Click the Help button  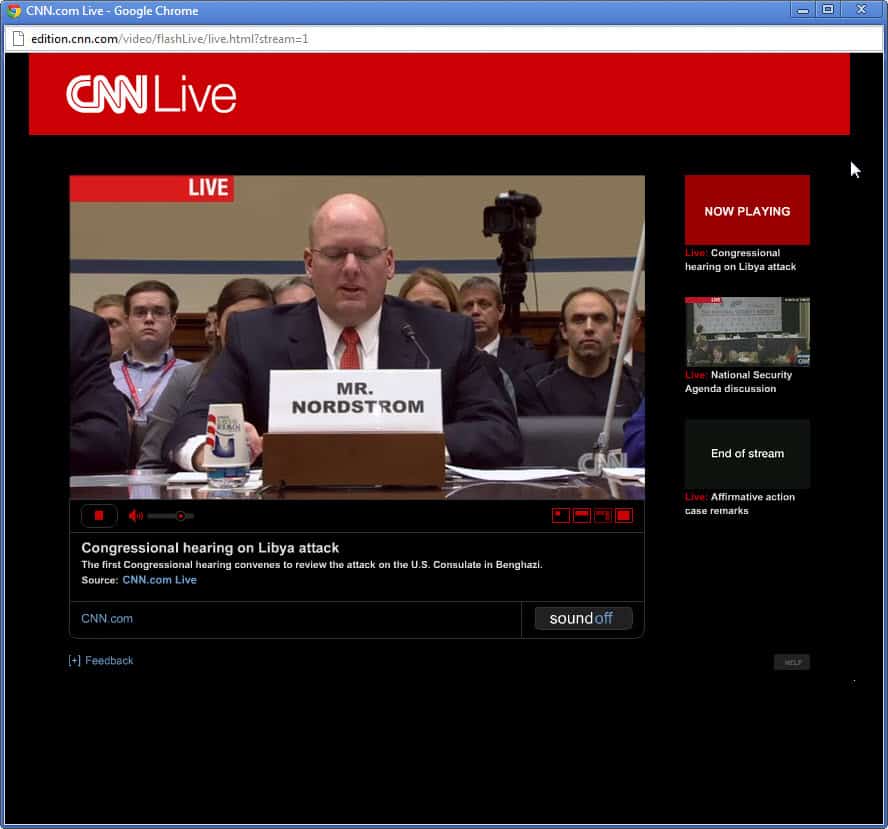coord(792,662)
